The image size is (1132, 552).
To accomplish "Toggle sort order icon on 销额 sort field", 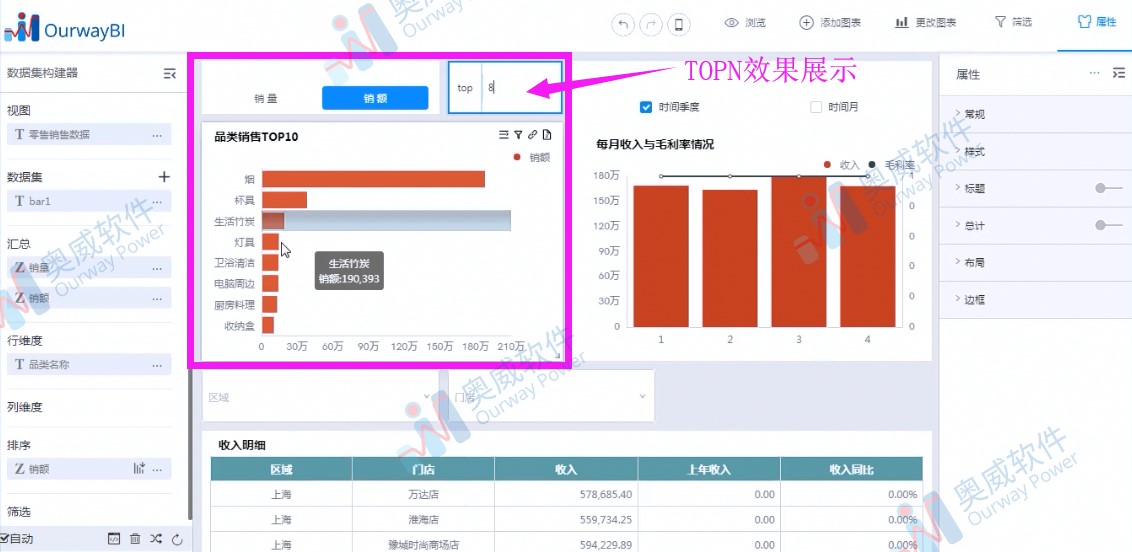I will pyautogui.click(x=139, y=469).
